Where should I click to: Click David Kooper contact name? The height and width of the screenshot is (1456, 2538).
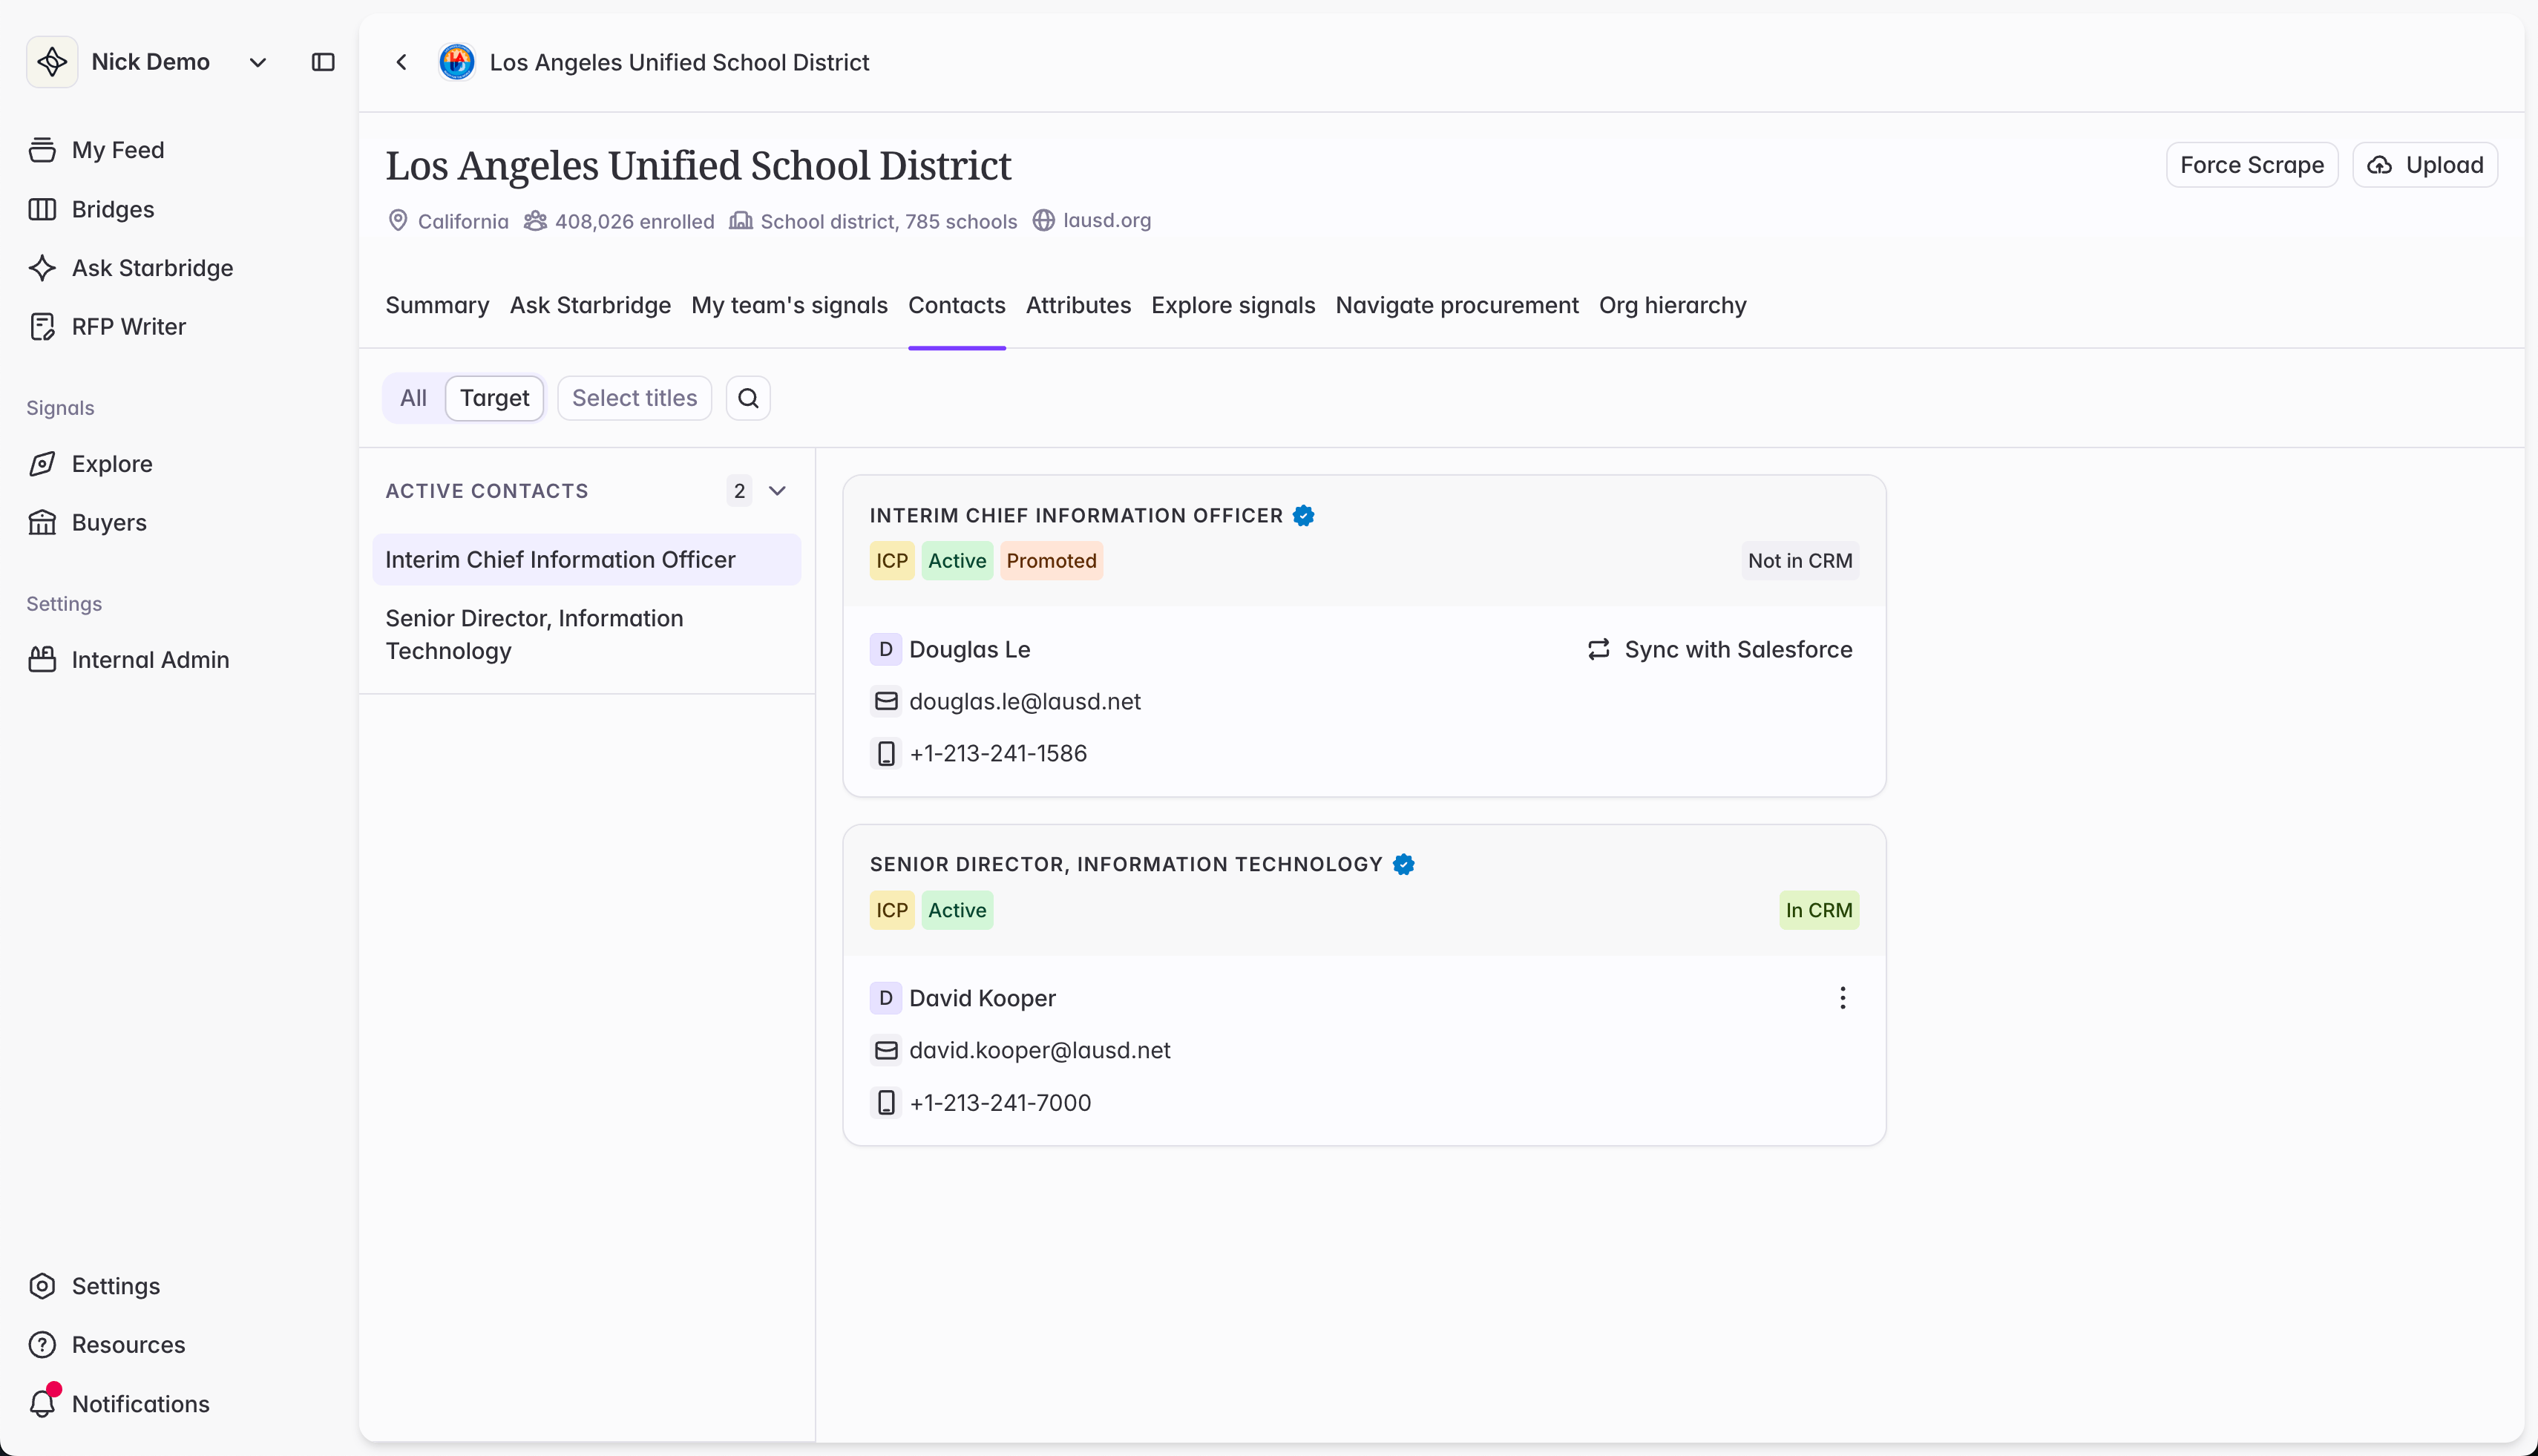[982, 998]
